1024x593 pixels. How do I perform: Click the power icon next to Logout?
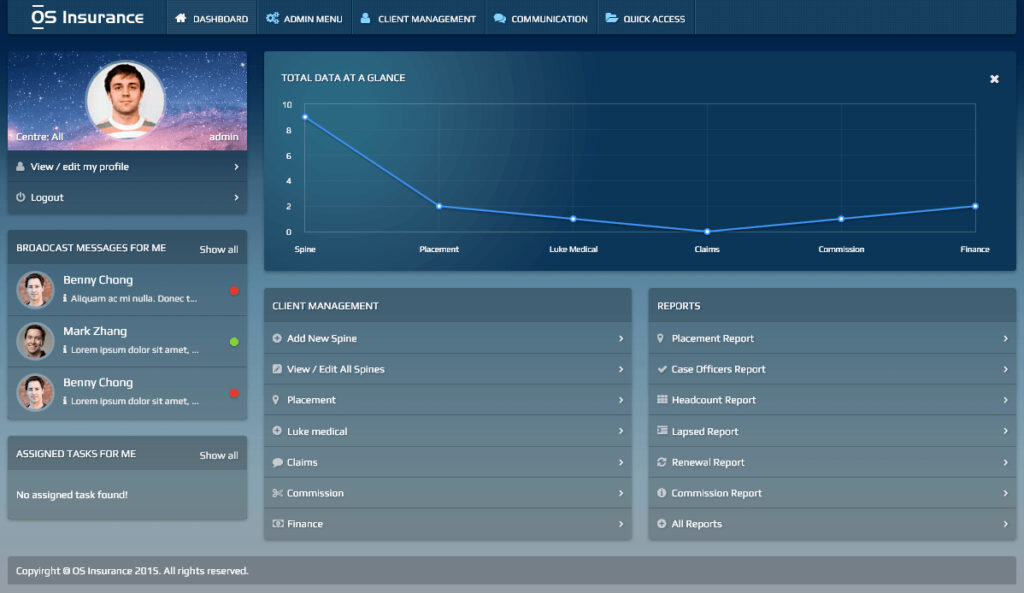click(20, 197)
